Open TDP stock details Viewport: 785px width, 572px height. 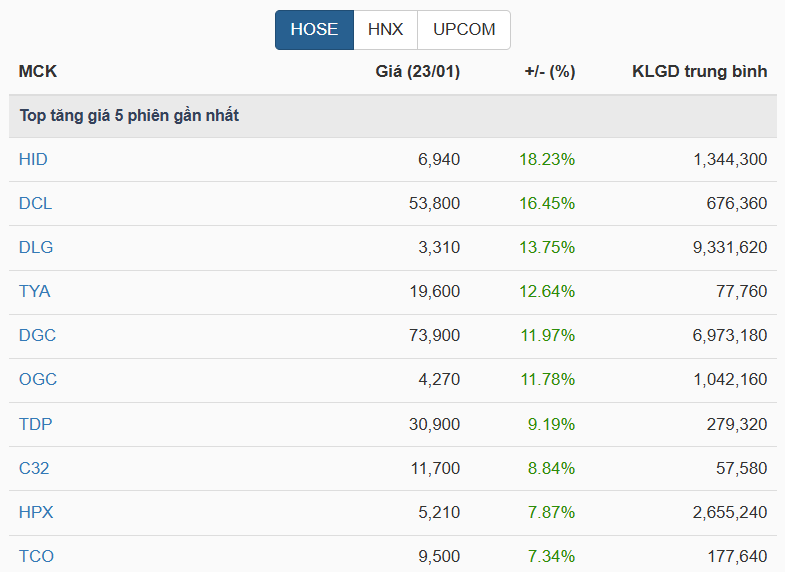click(35, 424)
